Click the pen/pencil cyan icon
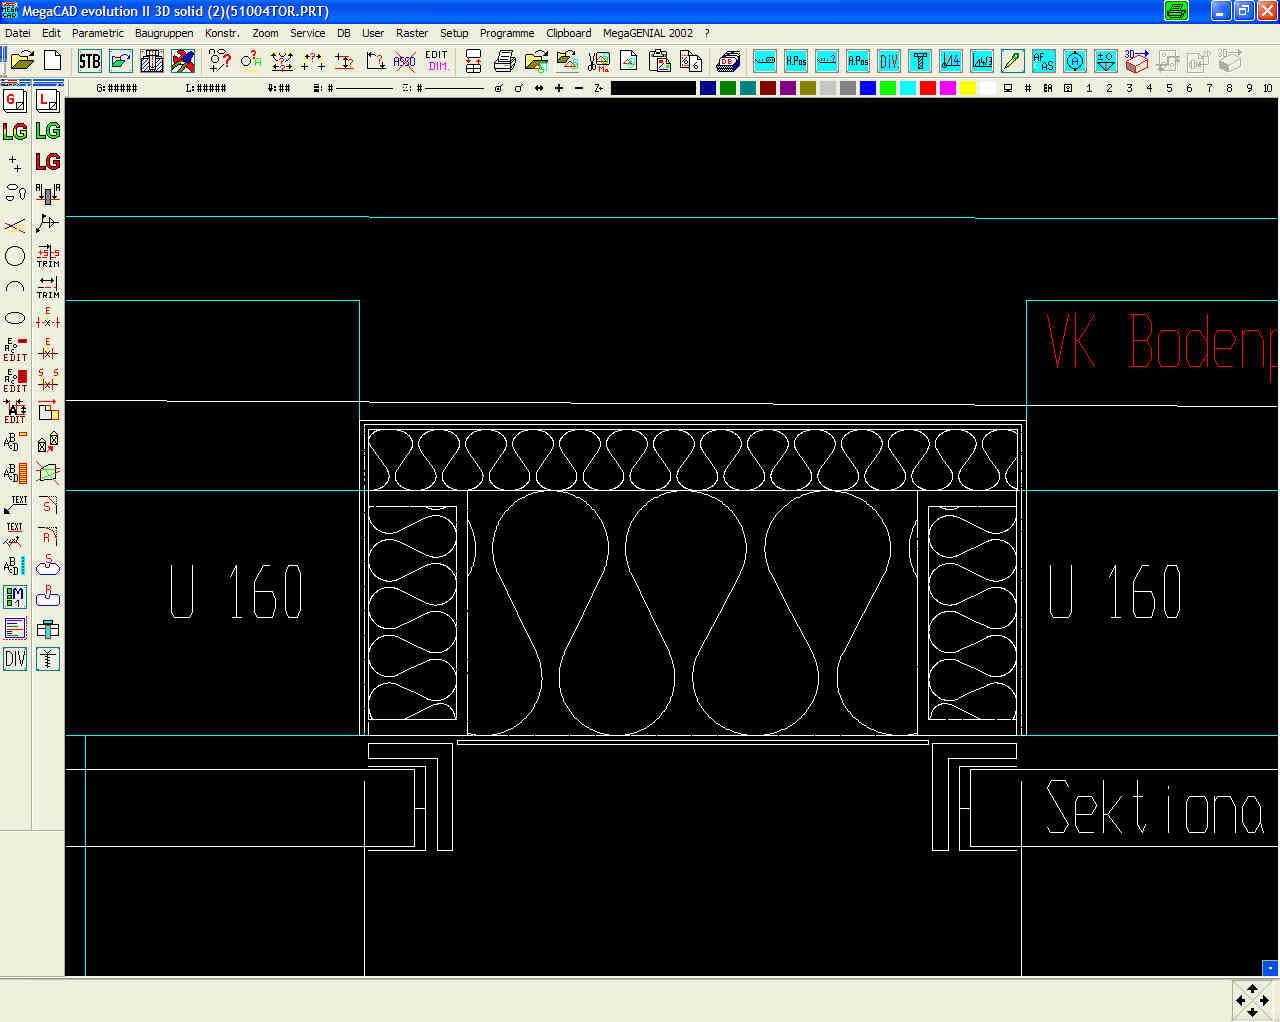 click(x=1012, y=61)
